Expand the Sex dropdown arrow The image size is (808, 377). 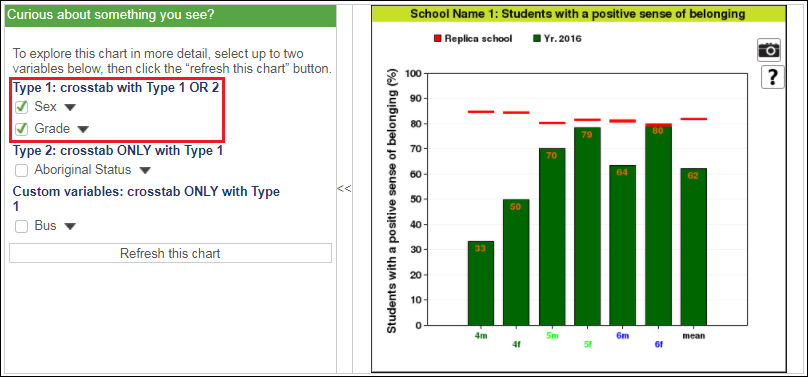click(71, 108)
